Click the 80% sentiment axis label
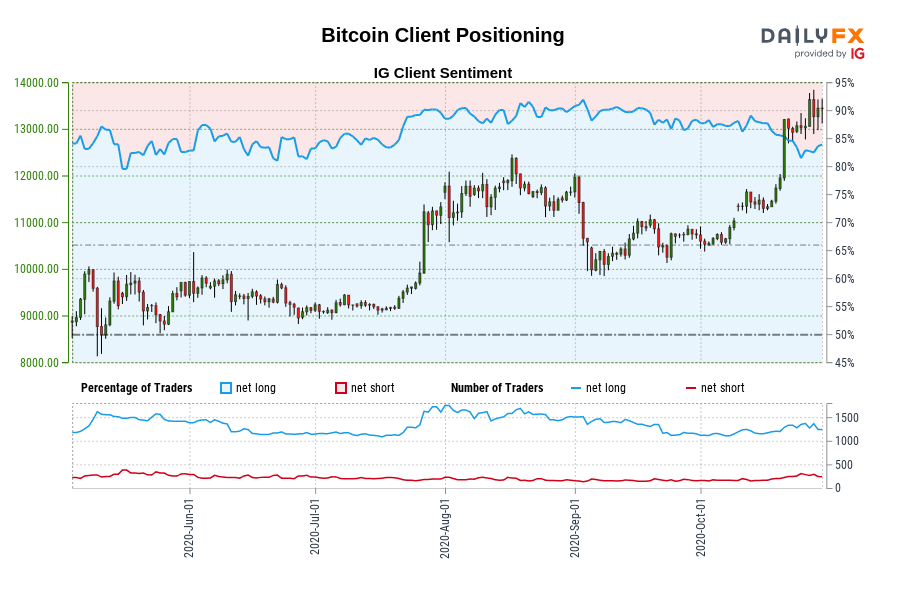Screen dimensions: 900x600 click(844, 167)
